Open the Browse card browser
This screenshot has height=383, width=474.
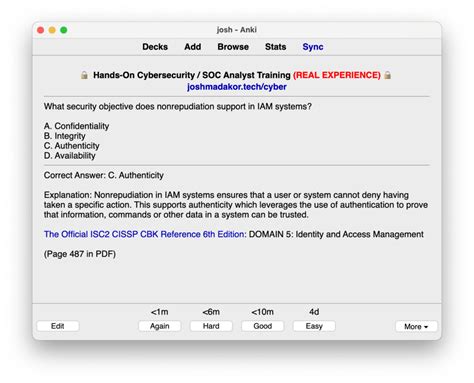point(233,47)
